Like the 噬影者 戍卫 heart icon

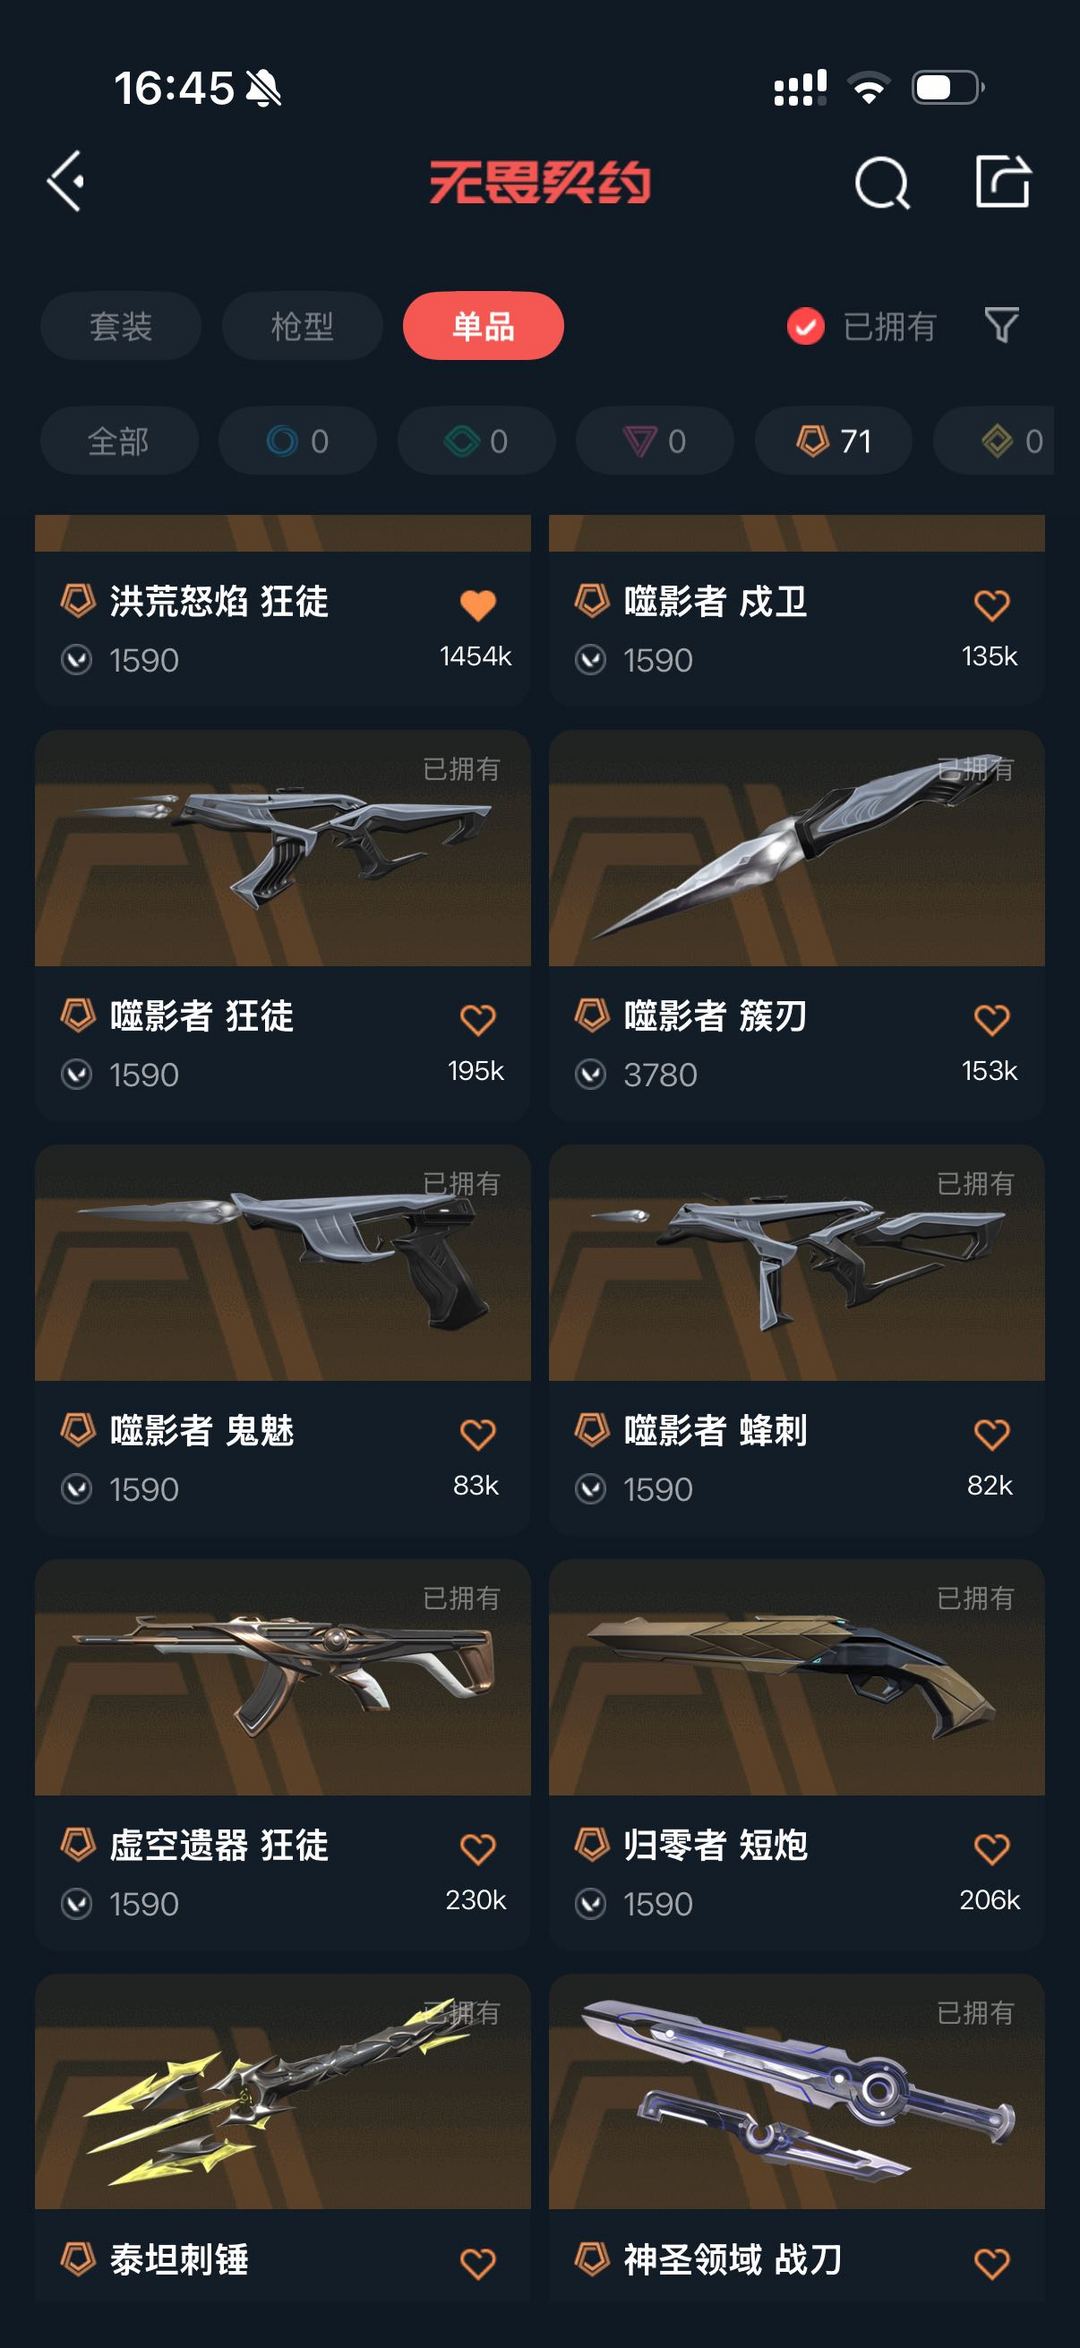pyautogui.click(x=991, y=605)
